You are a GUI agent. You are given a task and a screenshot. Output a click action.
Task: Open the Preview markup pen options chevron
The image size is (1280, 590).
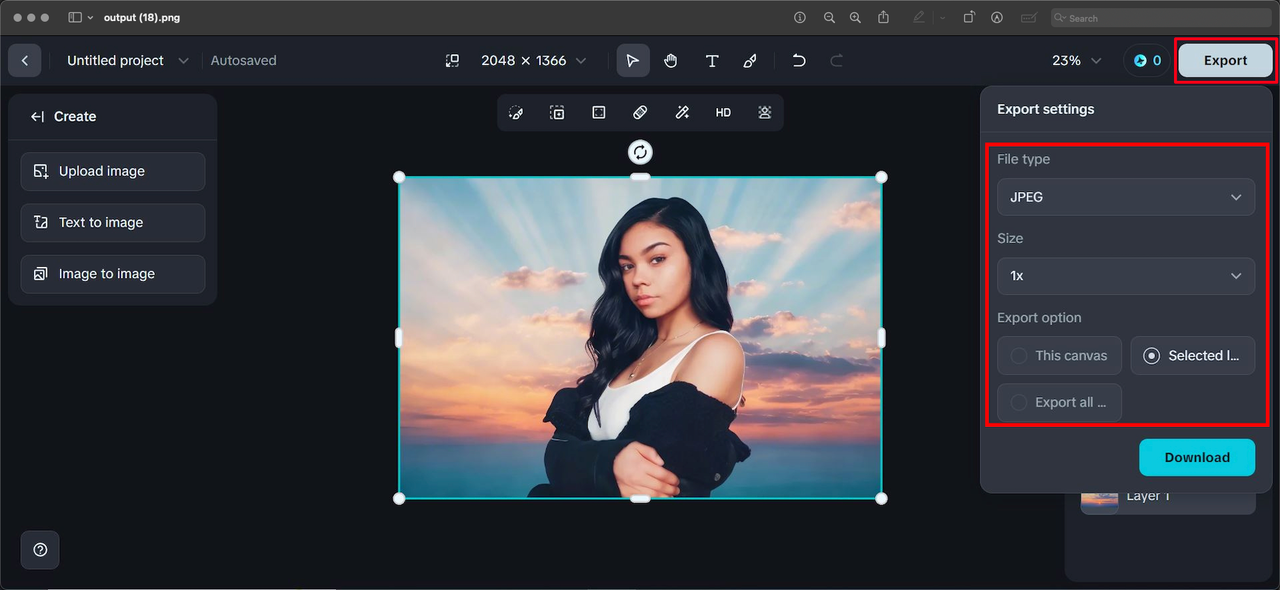point(942,18)
